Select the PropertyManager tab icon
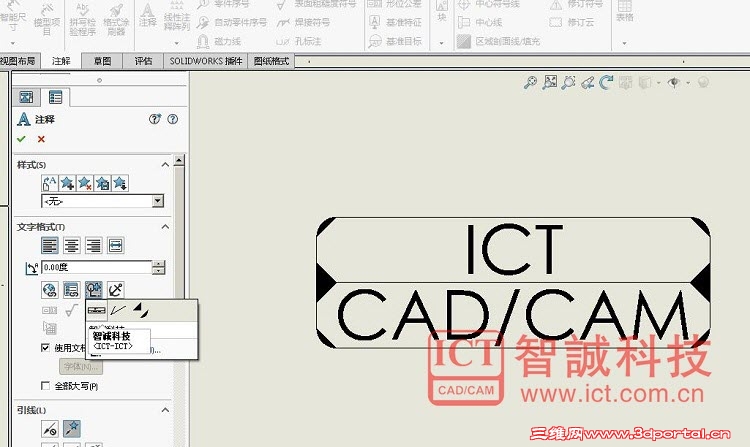Viewport: 750px width, 447px height. pos(55,98)
